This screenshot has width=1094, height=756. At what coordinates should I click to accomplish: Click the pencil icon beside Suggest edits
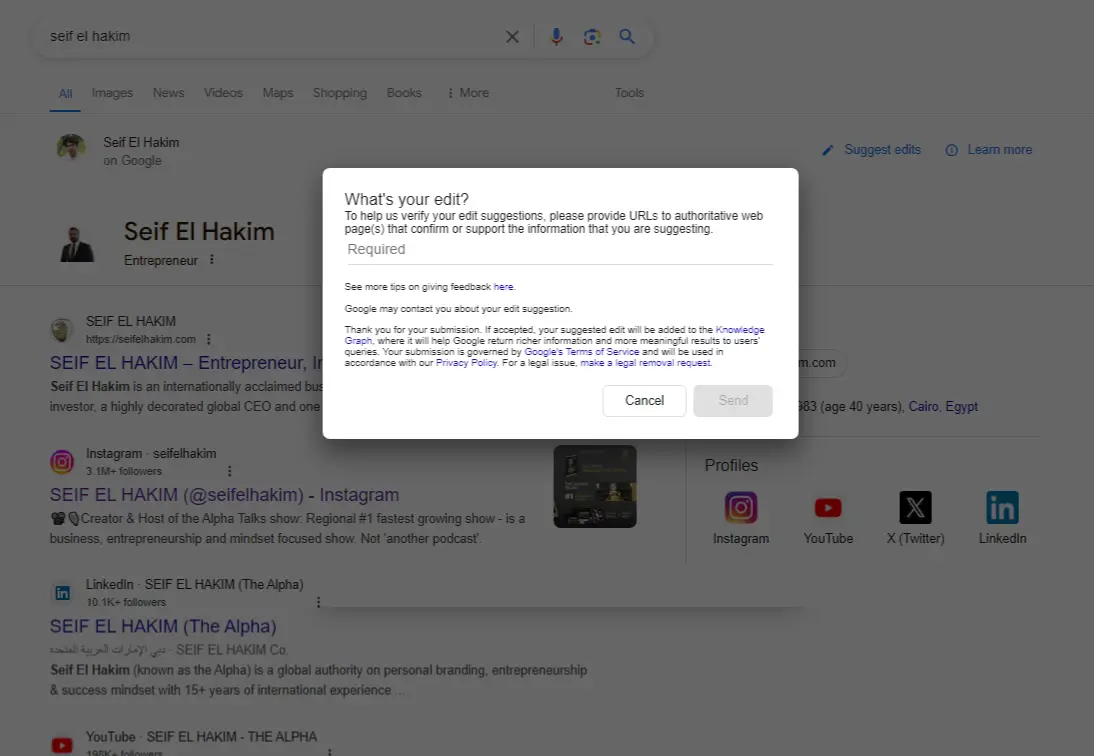pyautogui.click(x=827, y=150)
